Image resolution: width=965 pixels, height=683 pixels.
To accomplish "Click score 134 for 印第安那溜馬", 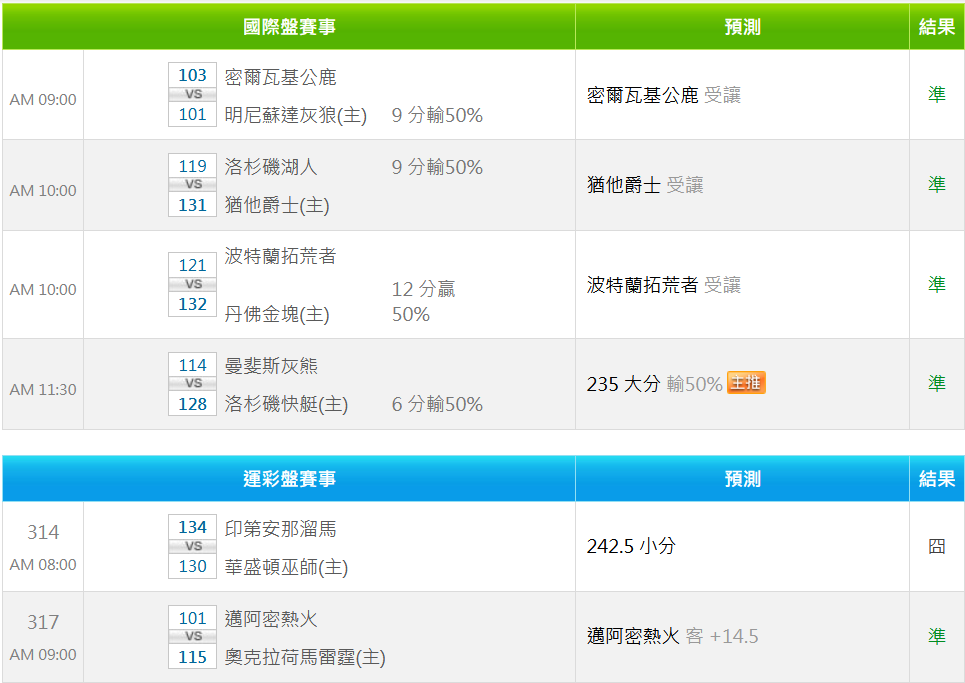I will click(x=193, y=527).
